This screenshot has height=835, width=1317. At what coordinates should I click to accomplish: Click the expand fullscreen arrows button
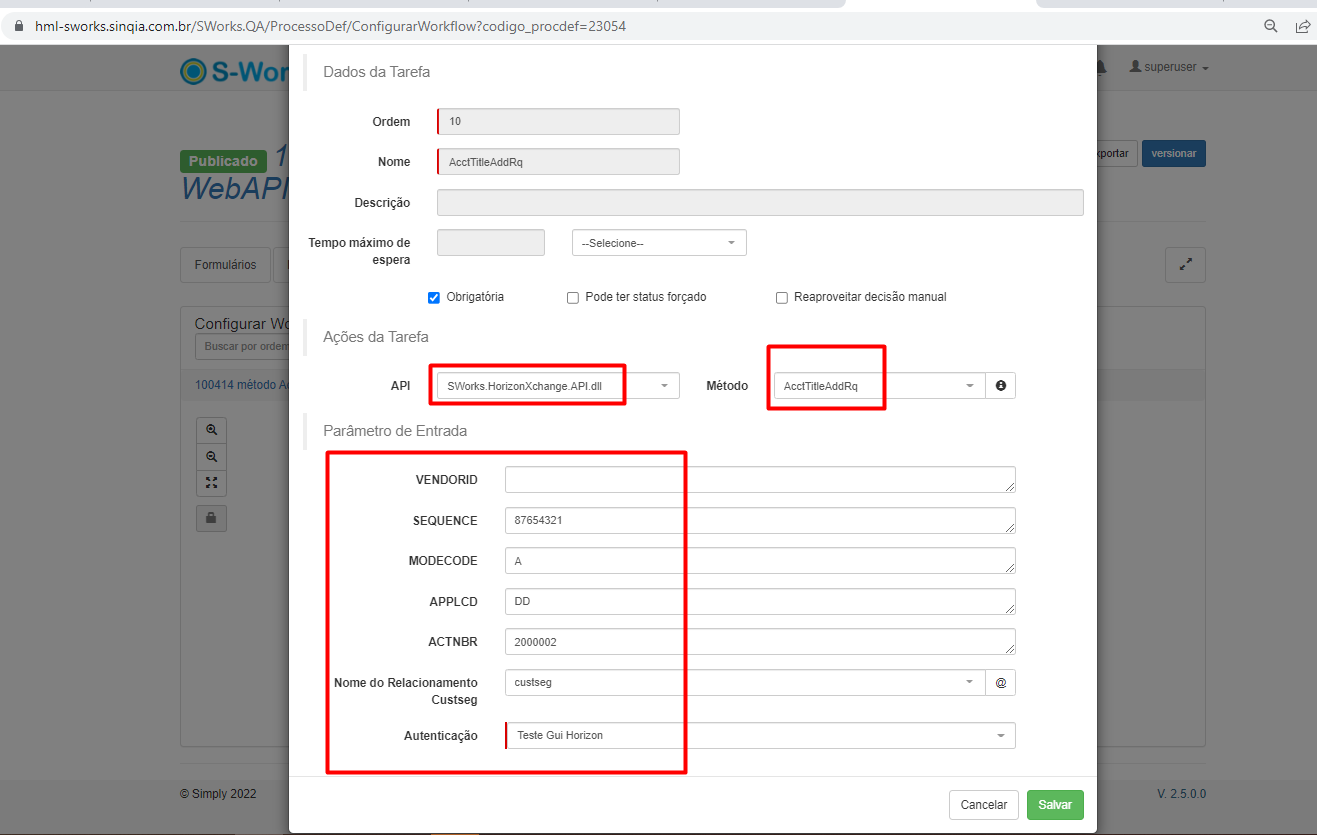pyautogui.click(x=1185, y=265)
